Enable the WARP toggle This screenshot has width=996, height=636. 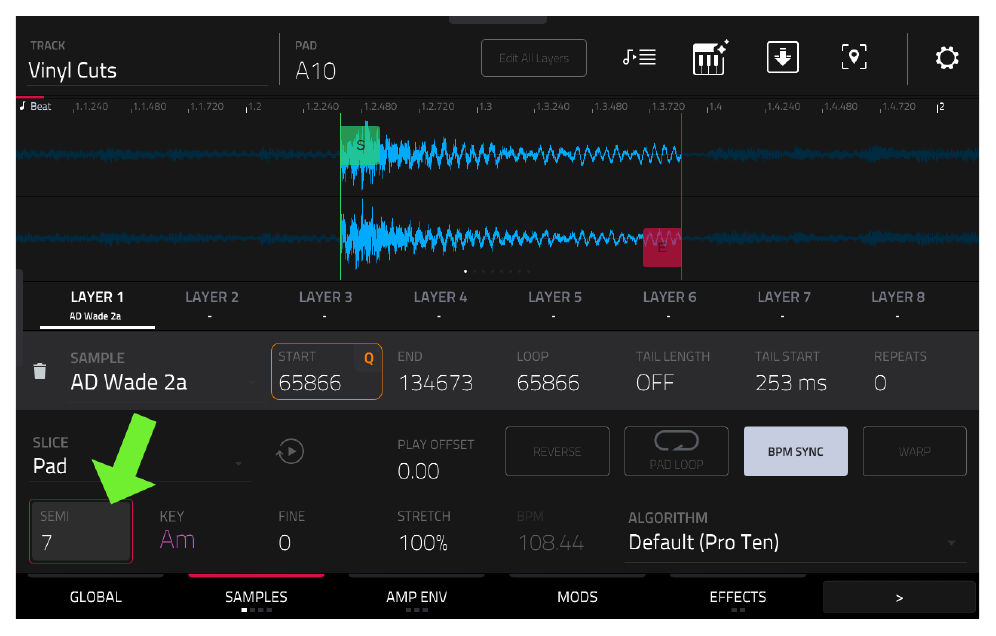pos(915,451)
